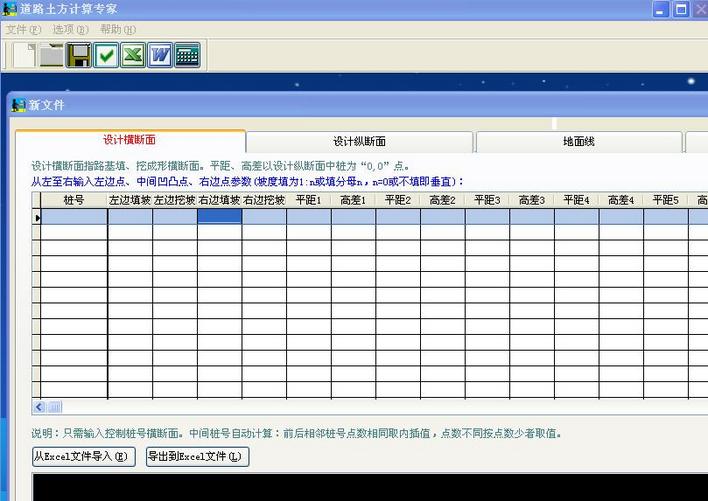The width and height of the screenshot is (708, 501).
Task: Click first-row cell under 左边填坡
Action: (130, 217)
